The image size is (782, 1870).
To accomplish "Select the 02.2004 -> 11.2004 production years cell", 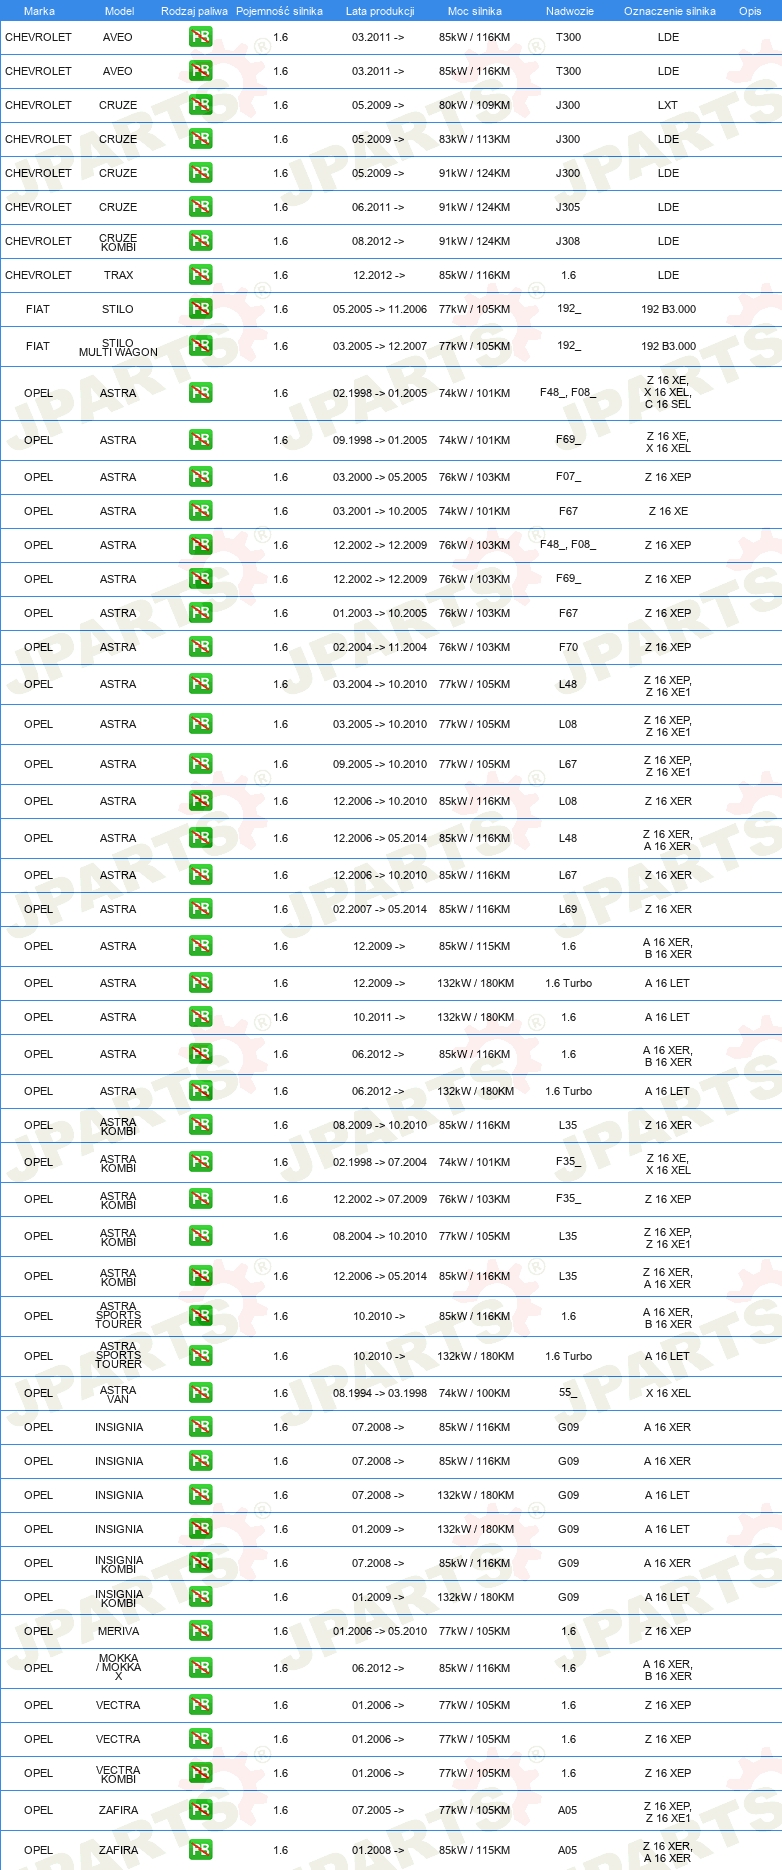I will coord(380,647).
